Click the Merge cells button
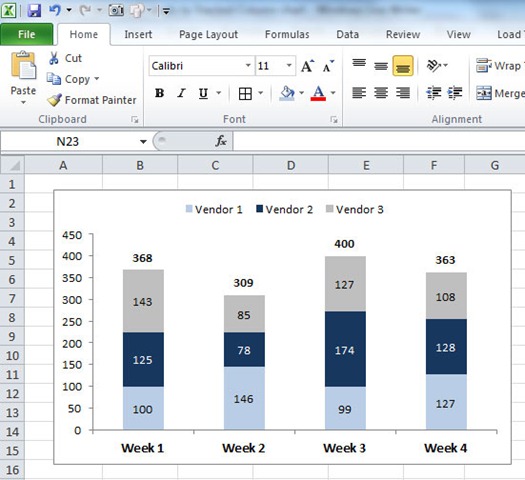 pos(500,93)
